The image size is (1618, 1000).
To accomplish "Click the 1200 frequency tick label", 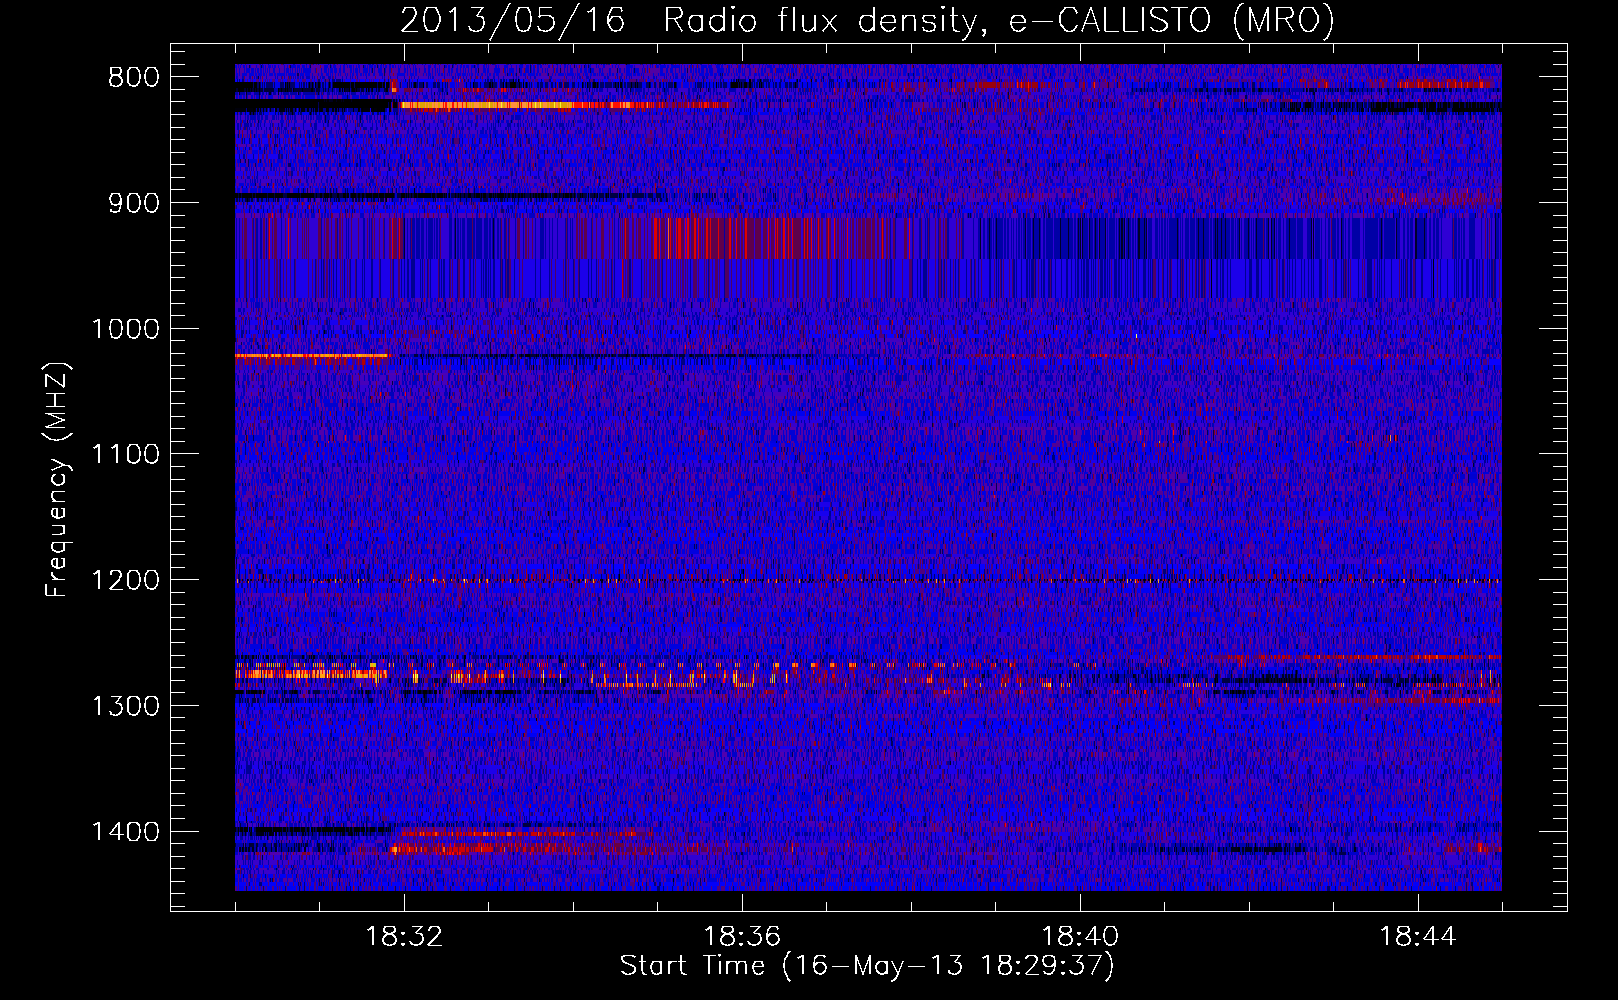I will 125,581.
